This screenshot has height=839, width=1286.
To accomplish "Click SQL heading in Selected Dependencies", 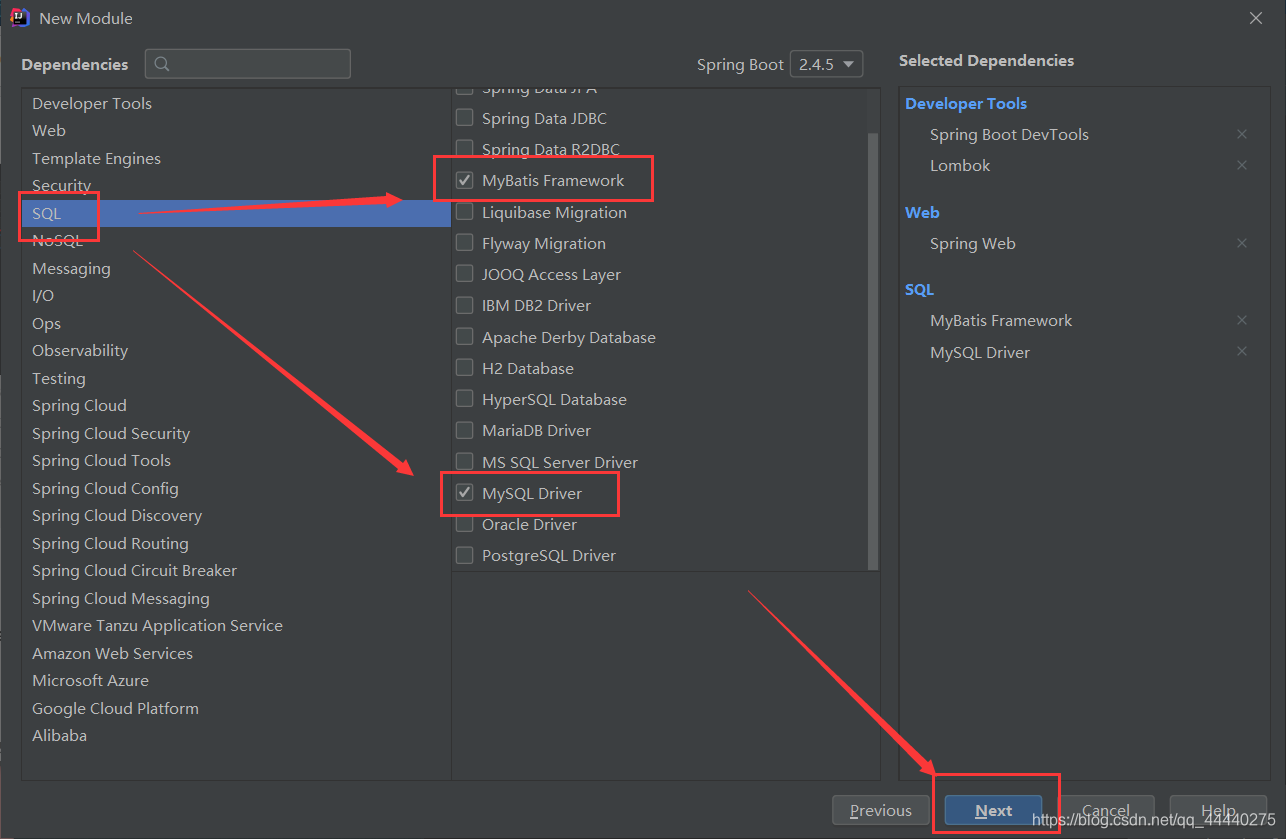I will (919, 289).
